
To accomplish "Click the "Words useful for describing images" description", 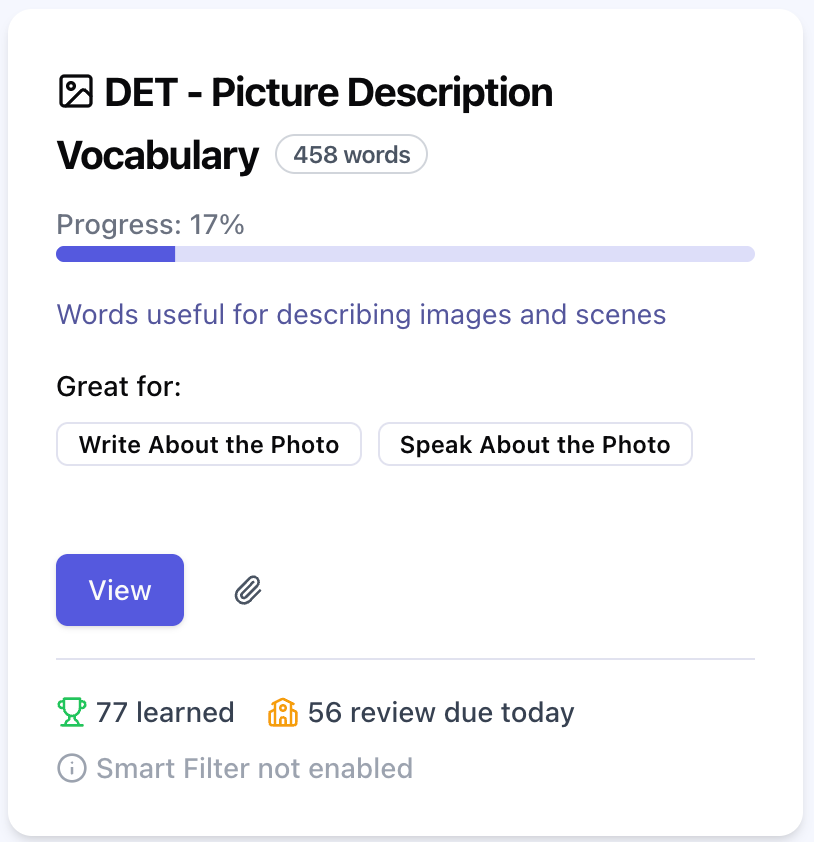I will [x=361, y=315].
